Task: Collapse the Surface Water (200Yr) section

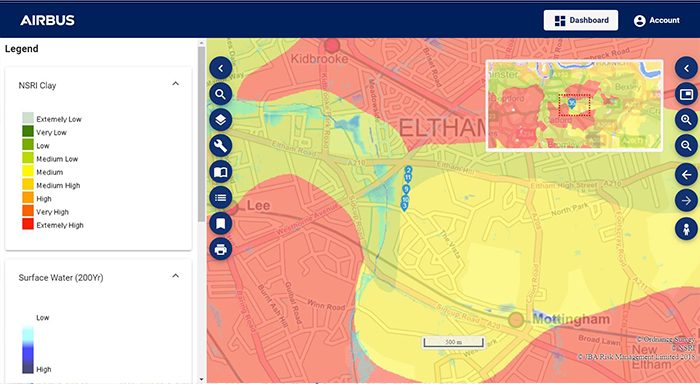Action: [x=175, y=276]
